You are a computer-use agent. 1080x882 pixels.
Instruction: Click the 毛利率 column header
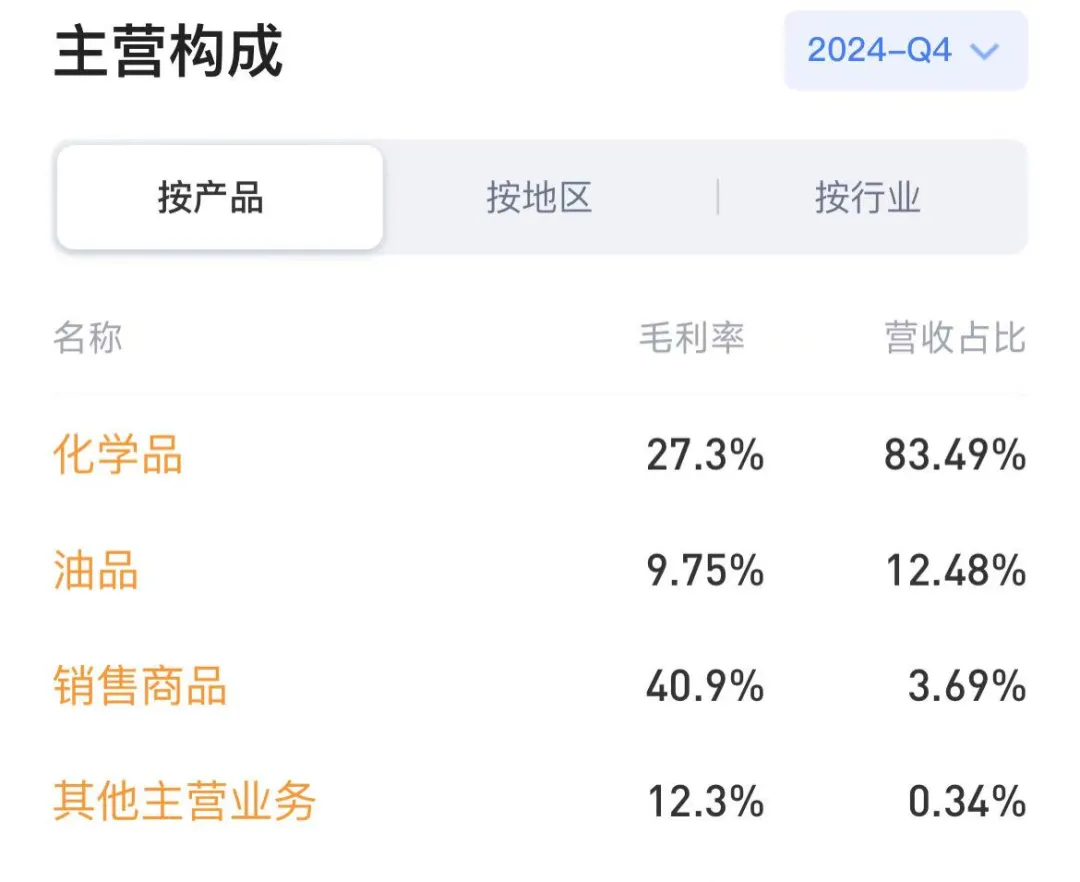(692, 338)
